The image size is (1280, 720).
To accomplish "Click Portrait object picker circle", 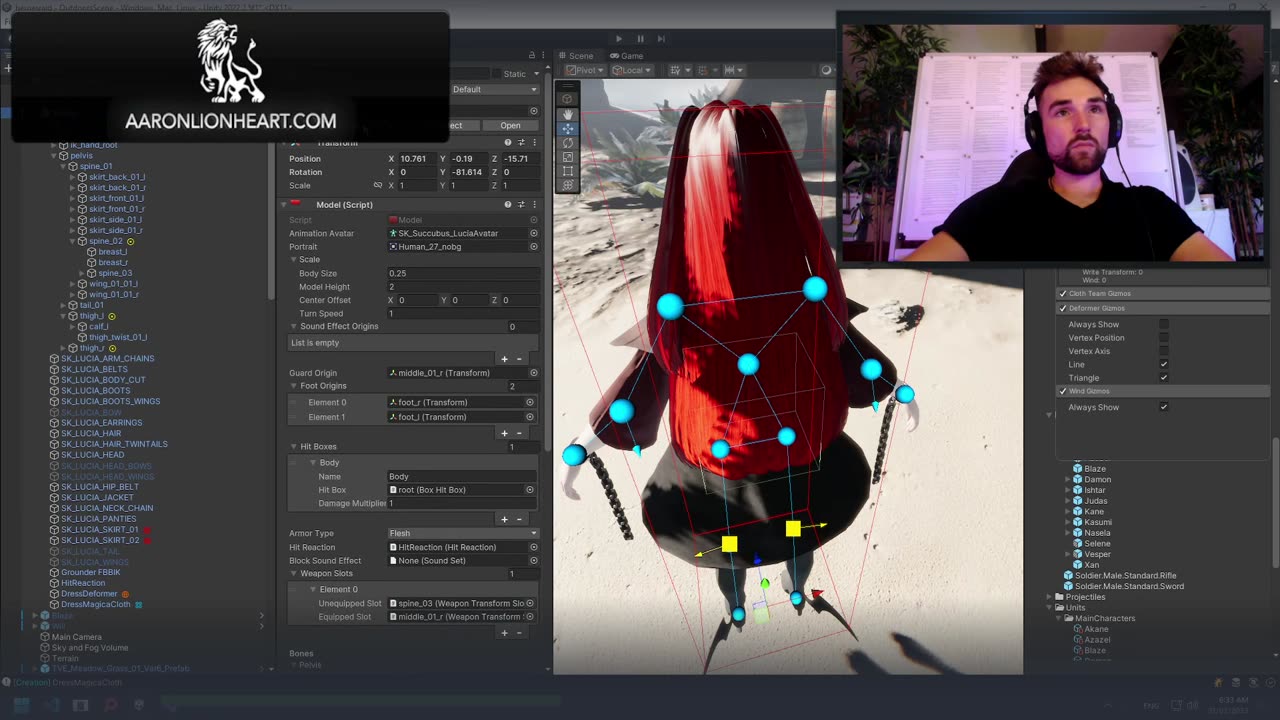I will click(534, 246).
